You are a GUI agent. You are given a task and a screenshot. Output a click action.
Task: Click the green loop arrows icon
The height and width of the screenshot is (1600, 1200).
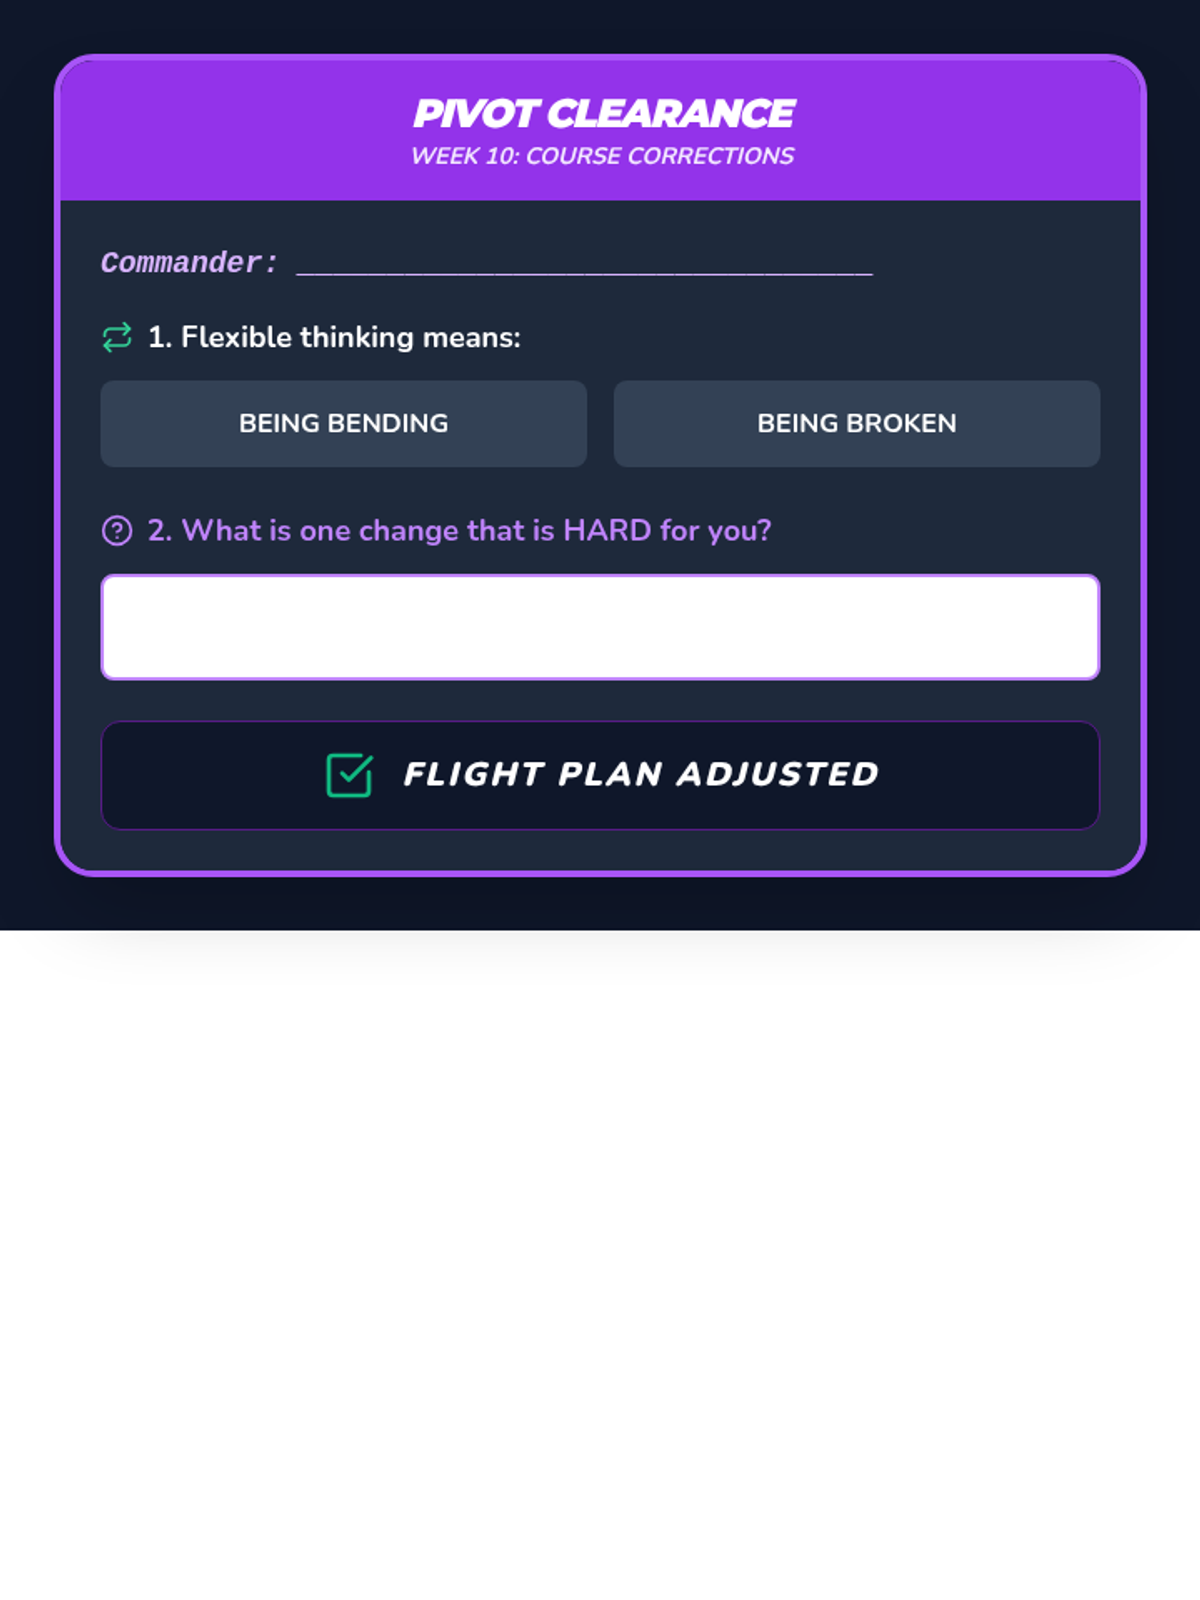(x=117, y=338)
